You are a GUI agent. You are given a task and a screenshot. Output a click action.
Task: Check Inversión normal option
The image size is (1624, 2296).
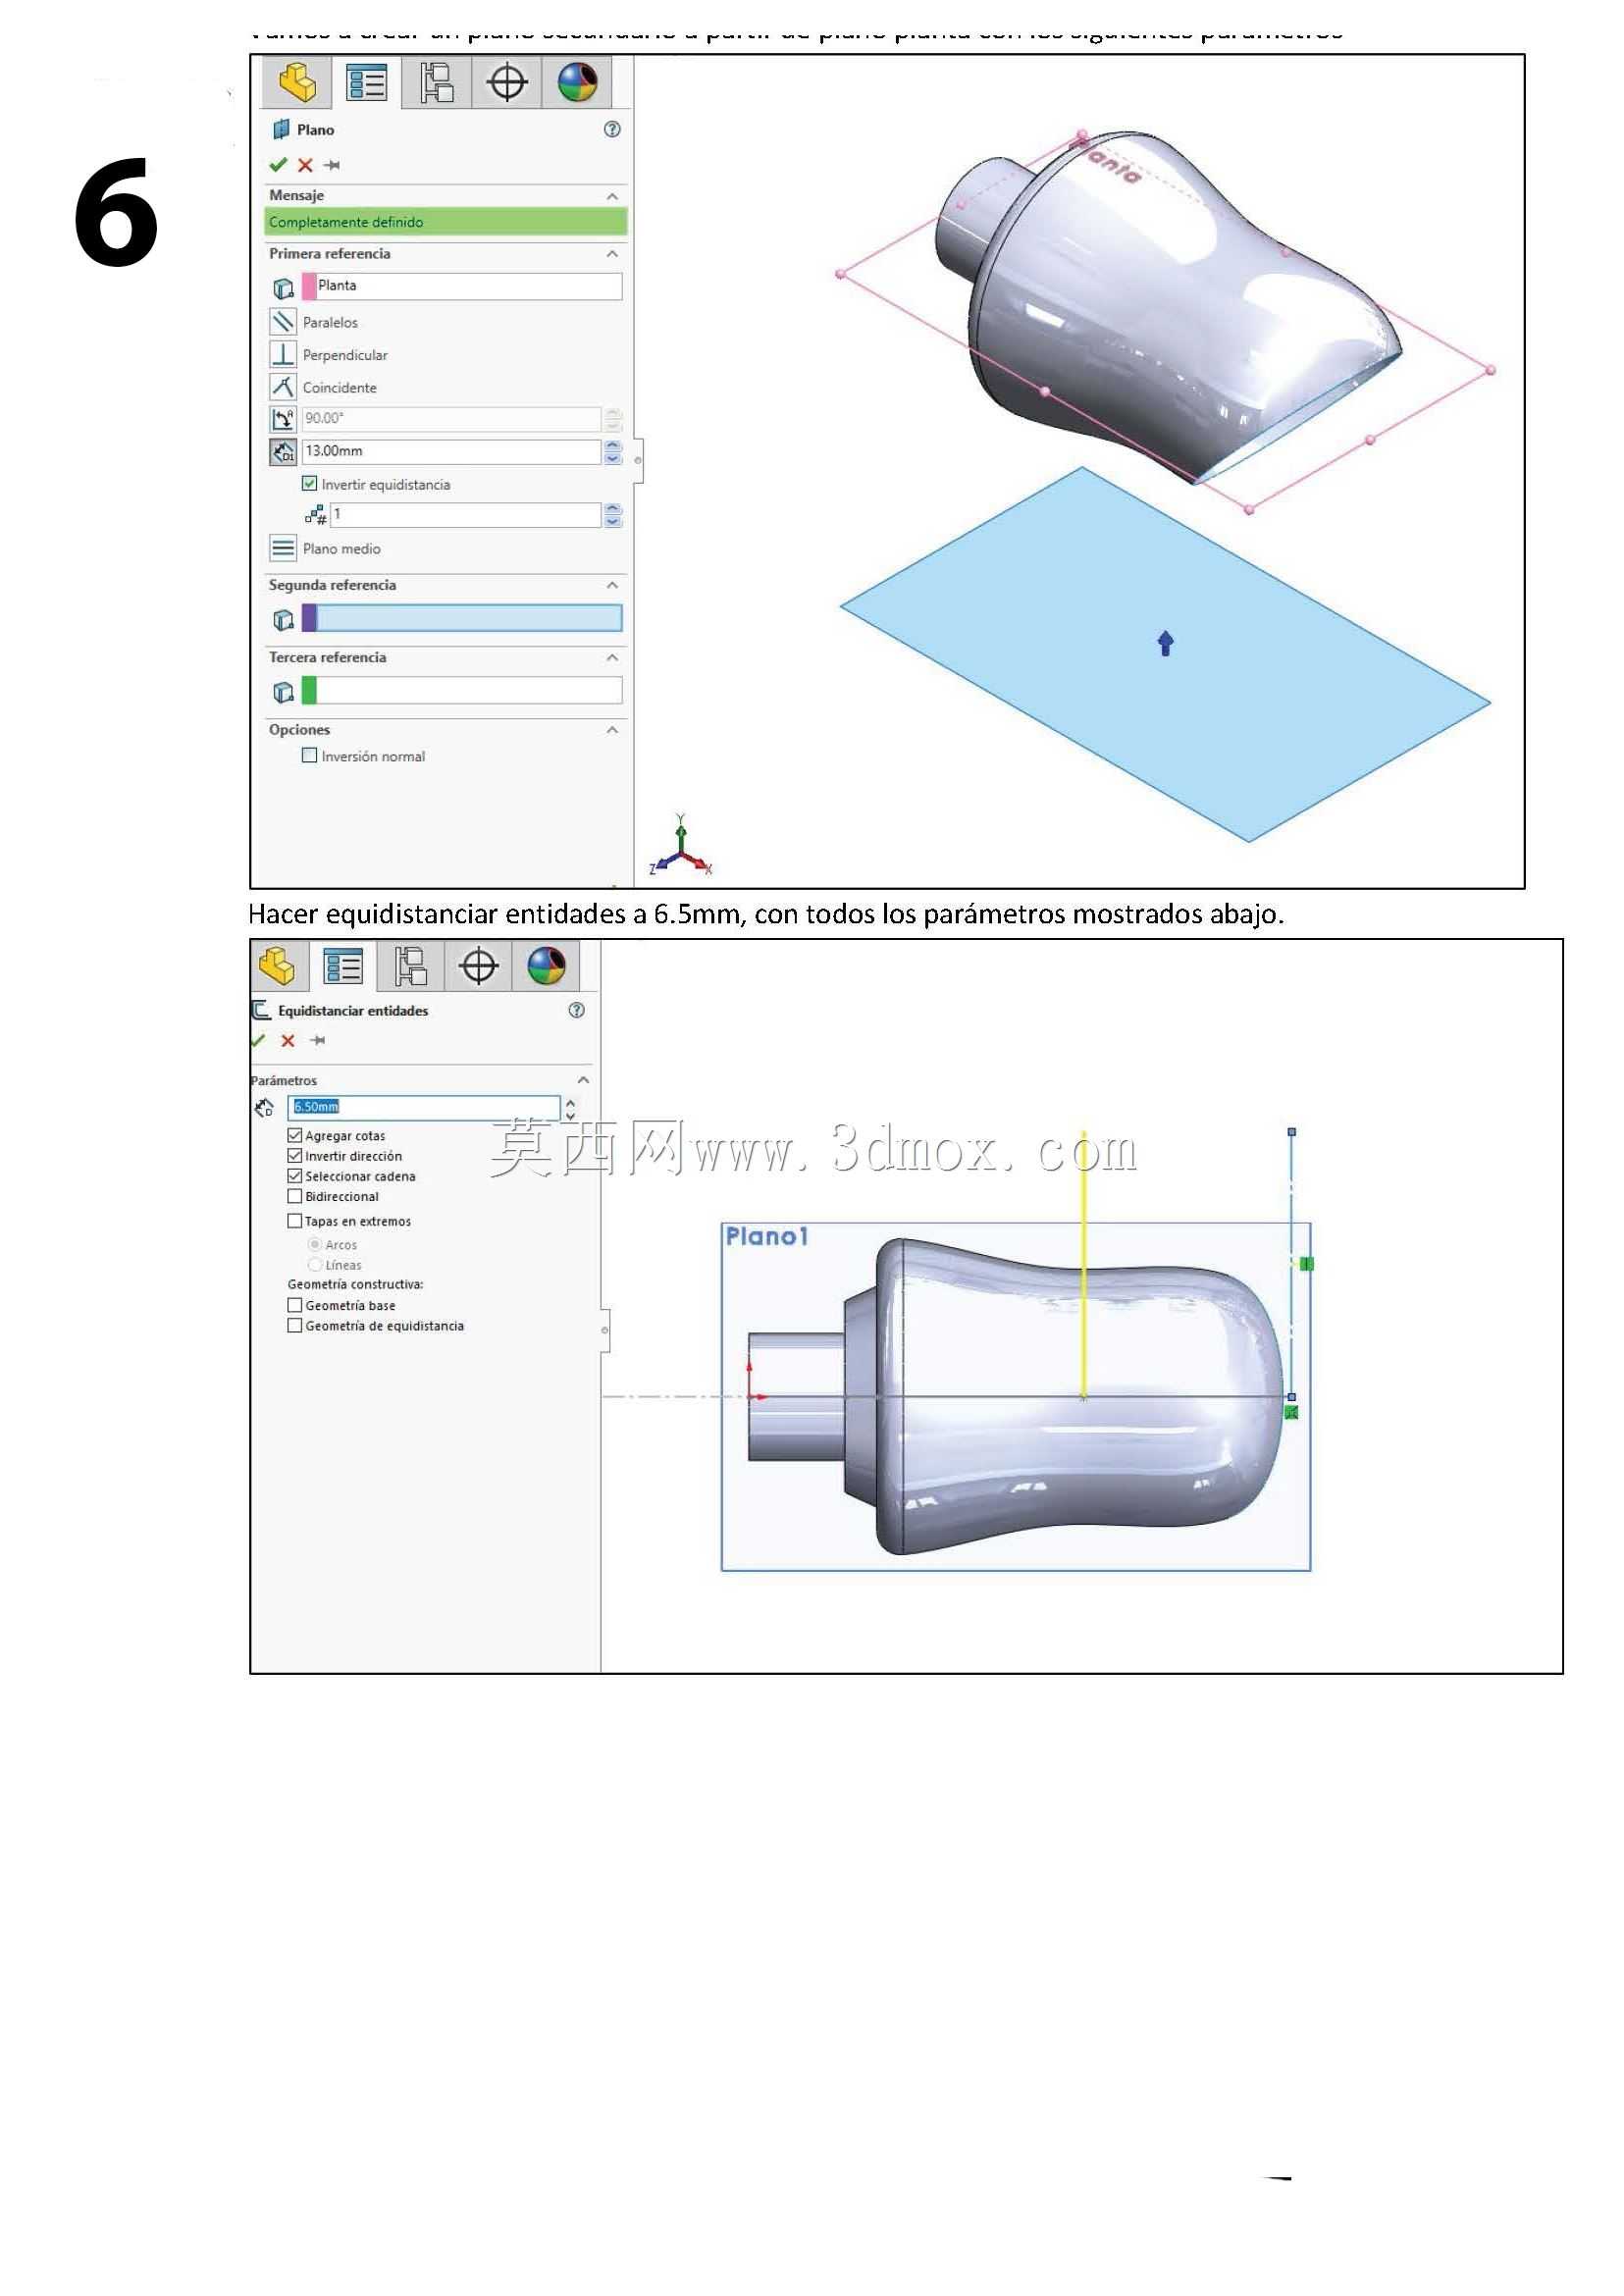(309, 756)
